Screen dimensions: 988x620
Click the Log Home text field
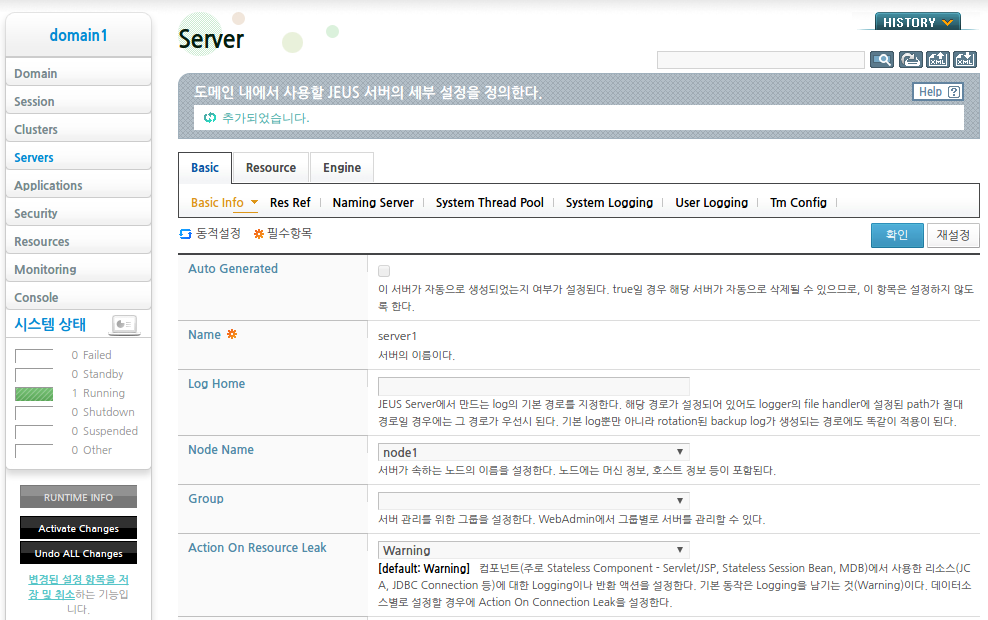click(x=534, y=386)
